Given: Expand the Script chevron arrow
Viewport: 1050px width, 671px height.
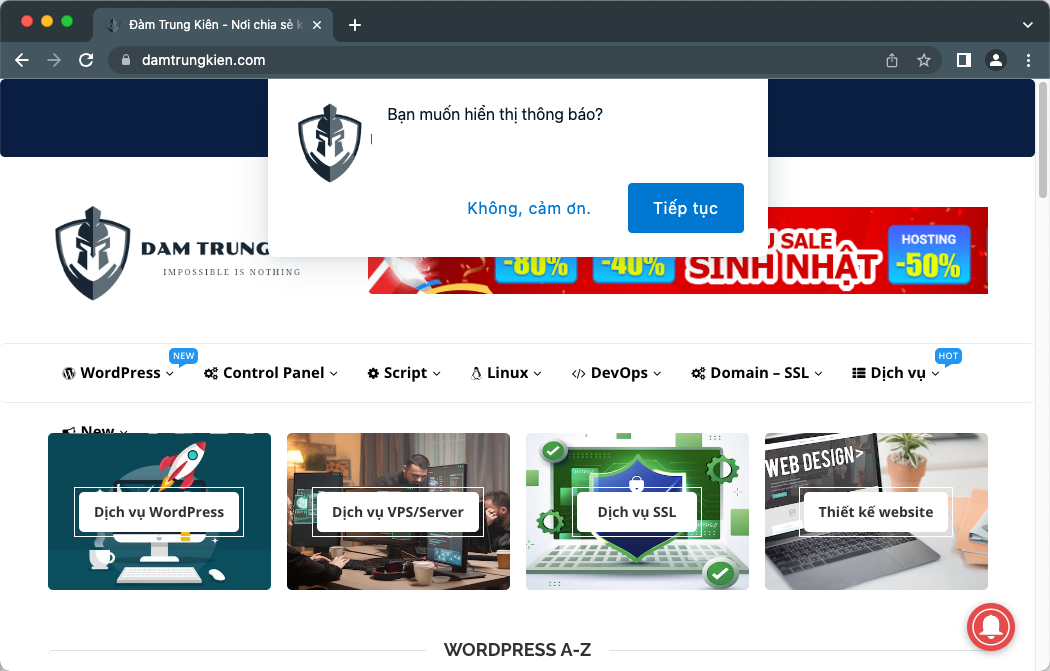Looking at the screenshot, I should click(x=437, y=374).
